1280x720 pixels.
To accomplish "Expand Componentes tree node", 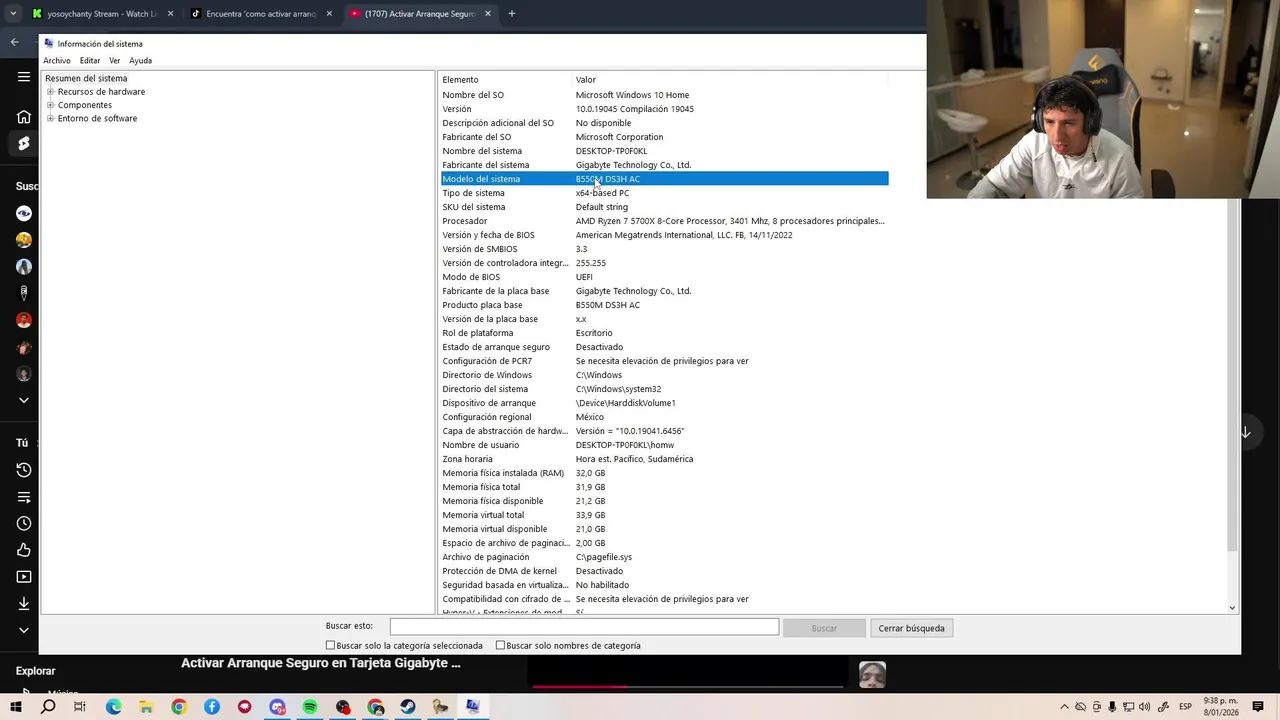I will (x=50, y=105).
